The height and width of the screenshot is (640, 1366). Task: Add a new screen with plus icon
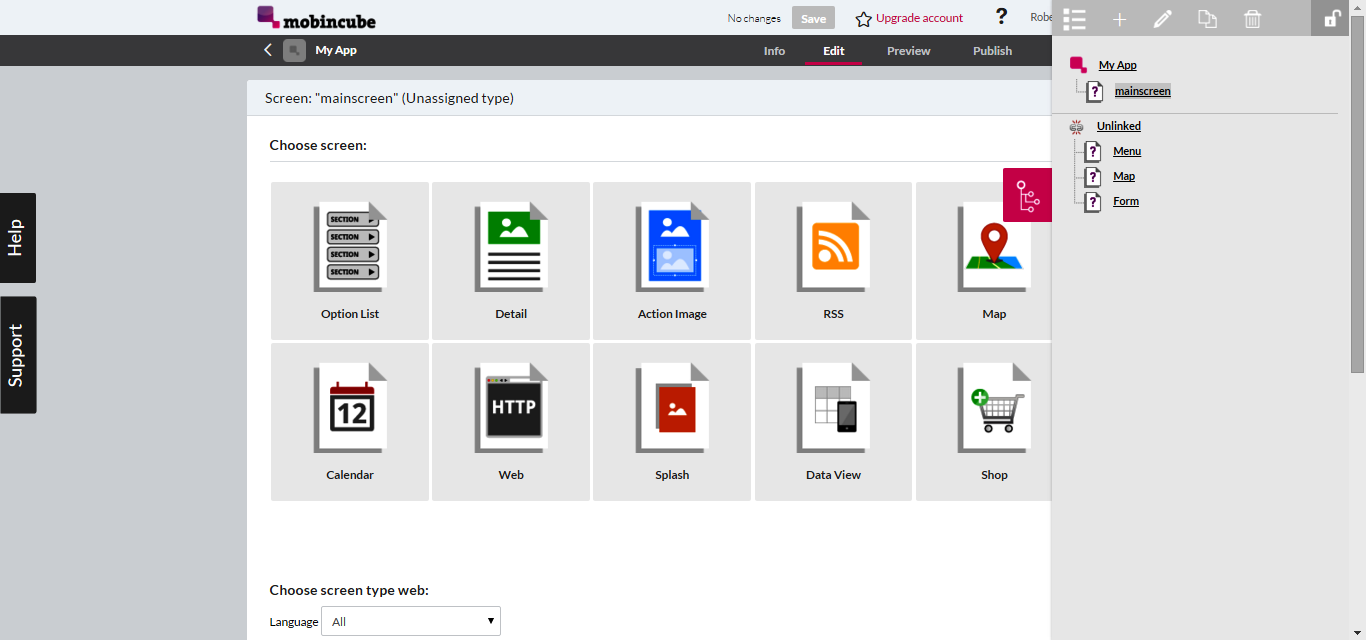(x=1119, y=19)
